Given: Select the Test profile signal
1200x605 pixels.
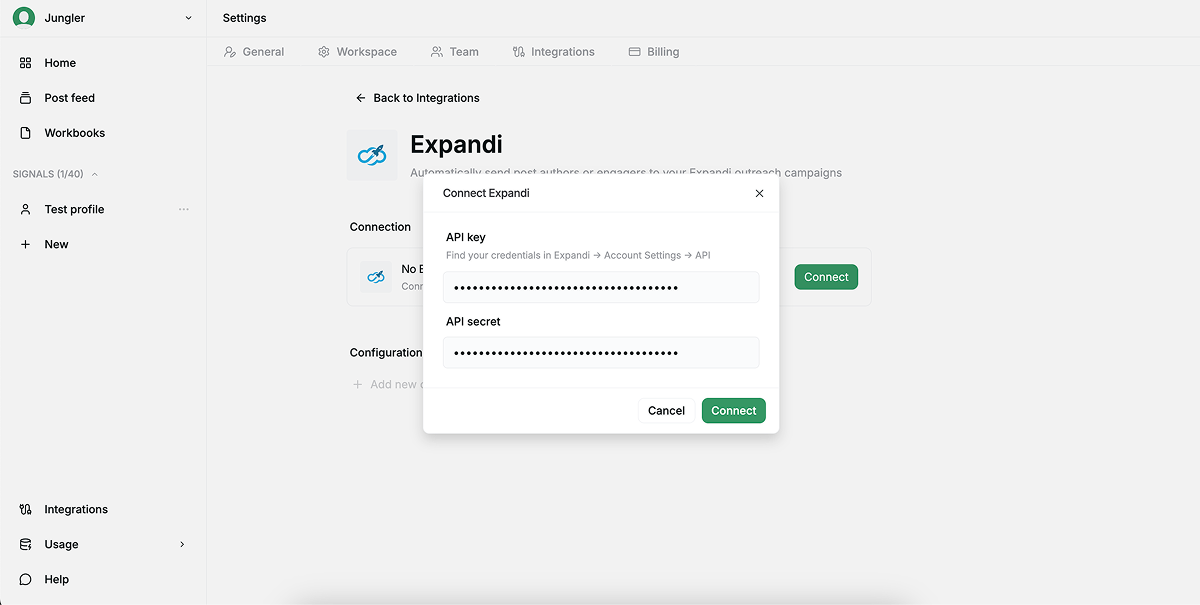Looking at the screenshot, I should click(x=74, y=209).
